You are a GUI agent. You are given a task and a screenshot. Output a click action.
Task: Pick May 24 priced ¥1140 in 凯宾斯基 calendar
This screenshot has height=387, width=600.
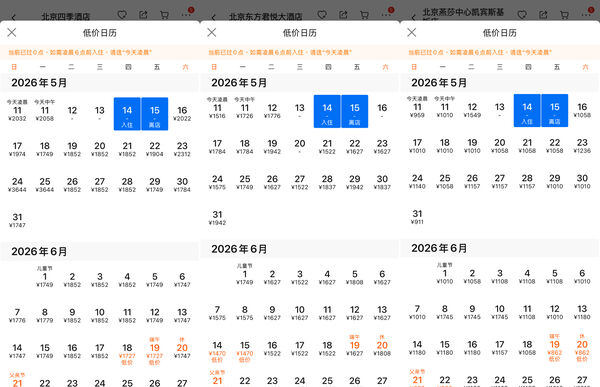tap(417, 181)
